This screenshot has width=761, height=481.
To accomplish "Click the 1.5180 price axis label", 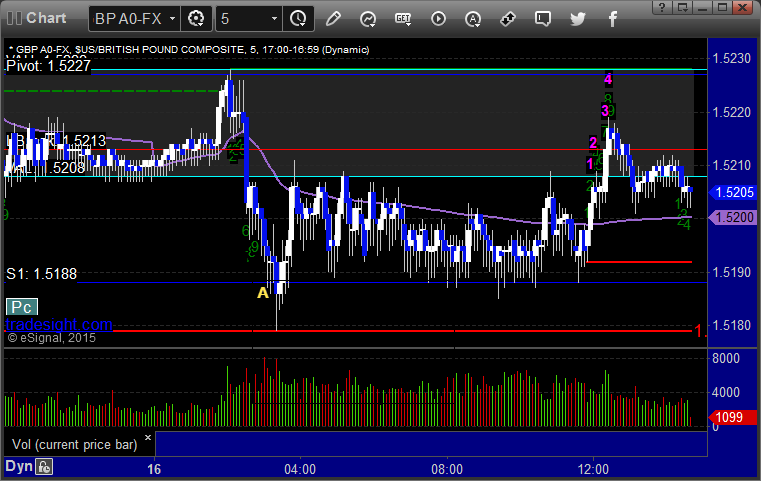I will point(731,325).
